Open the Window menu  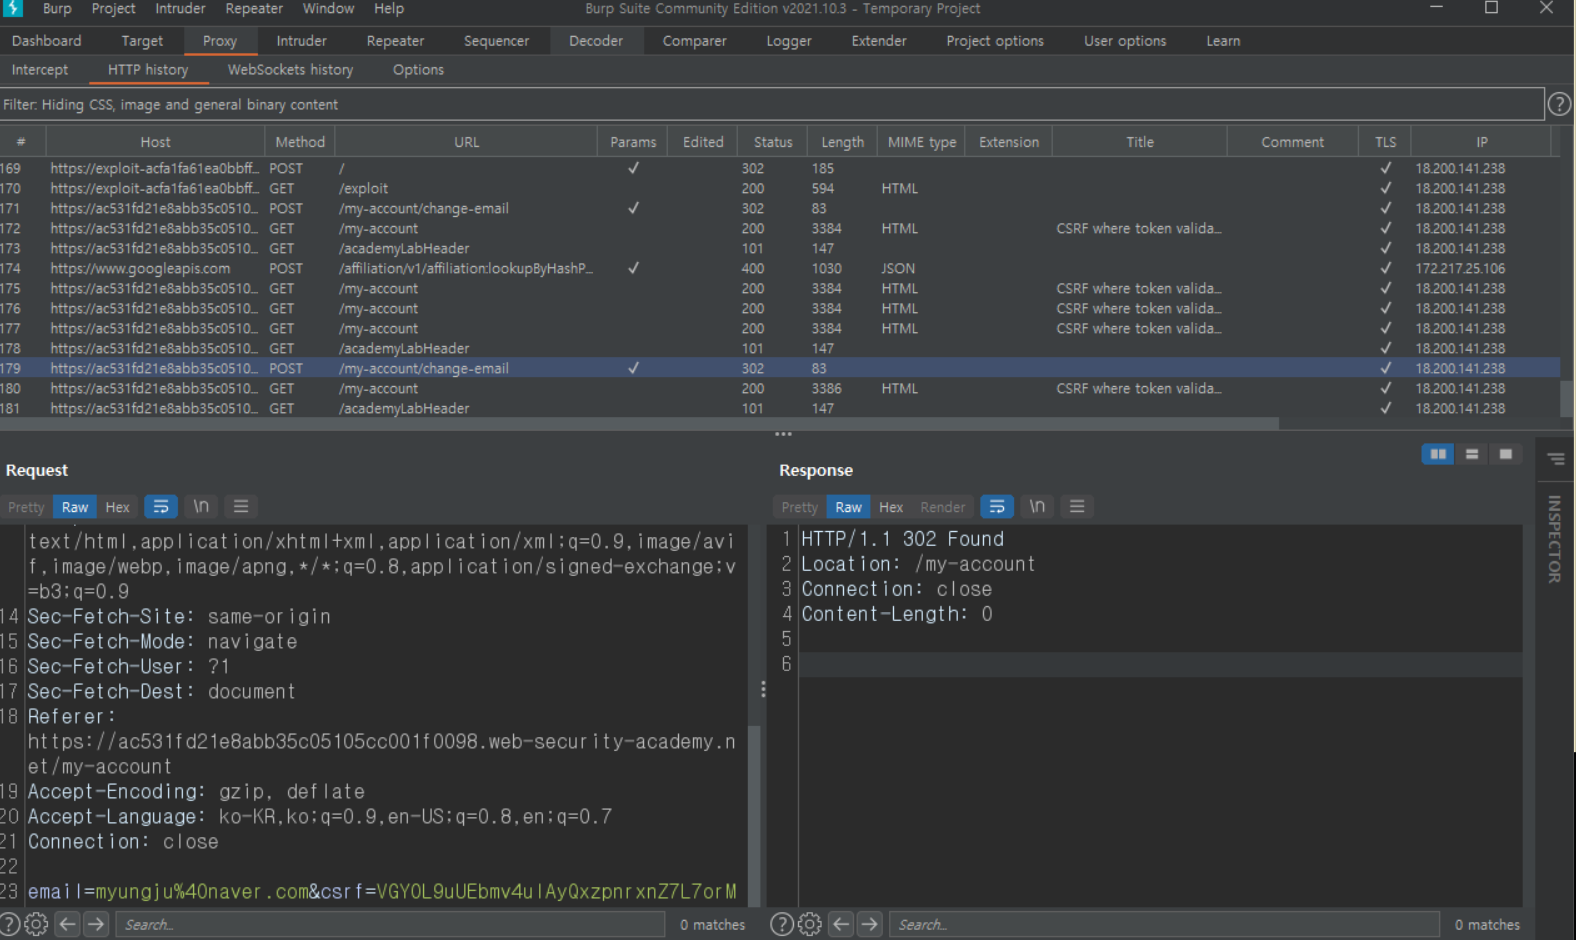[329, 9]
